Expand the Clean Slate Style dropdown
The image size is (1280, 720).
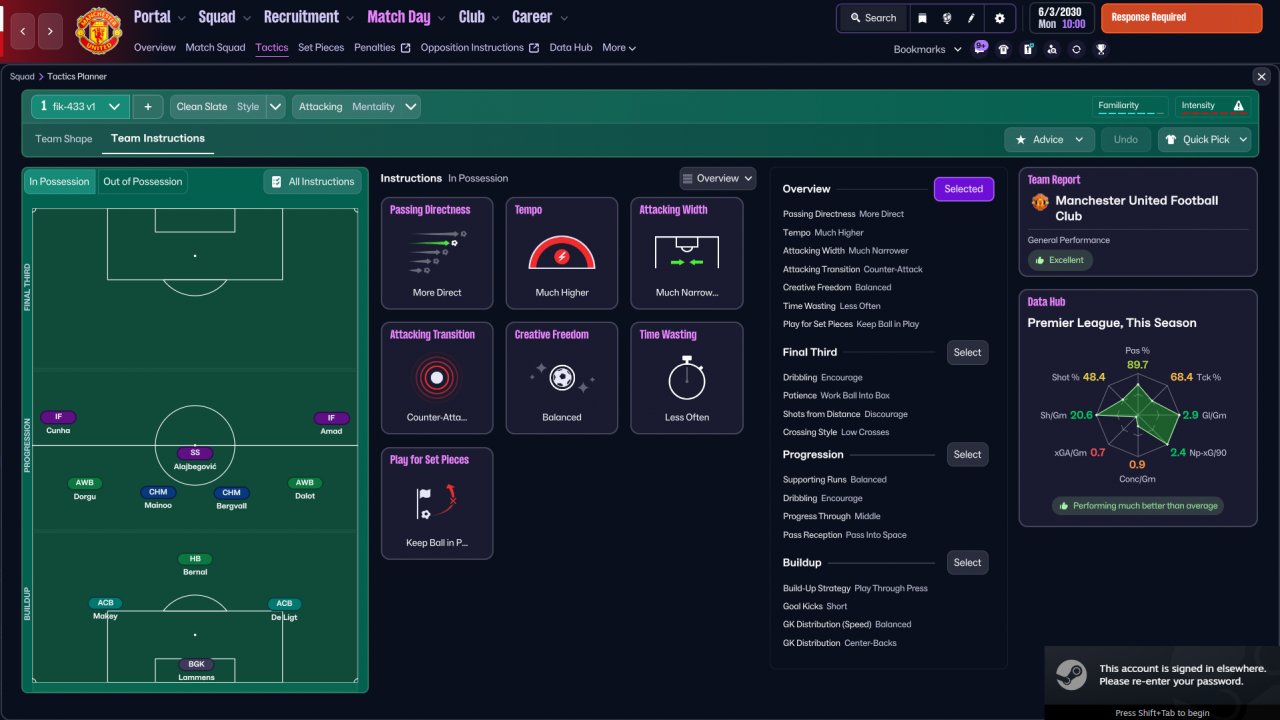[x=228, y=107]
